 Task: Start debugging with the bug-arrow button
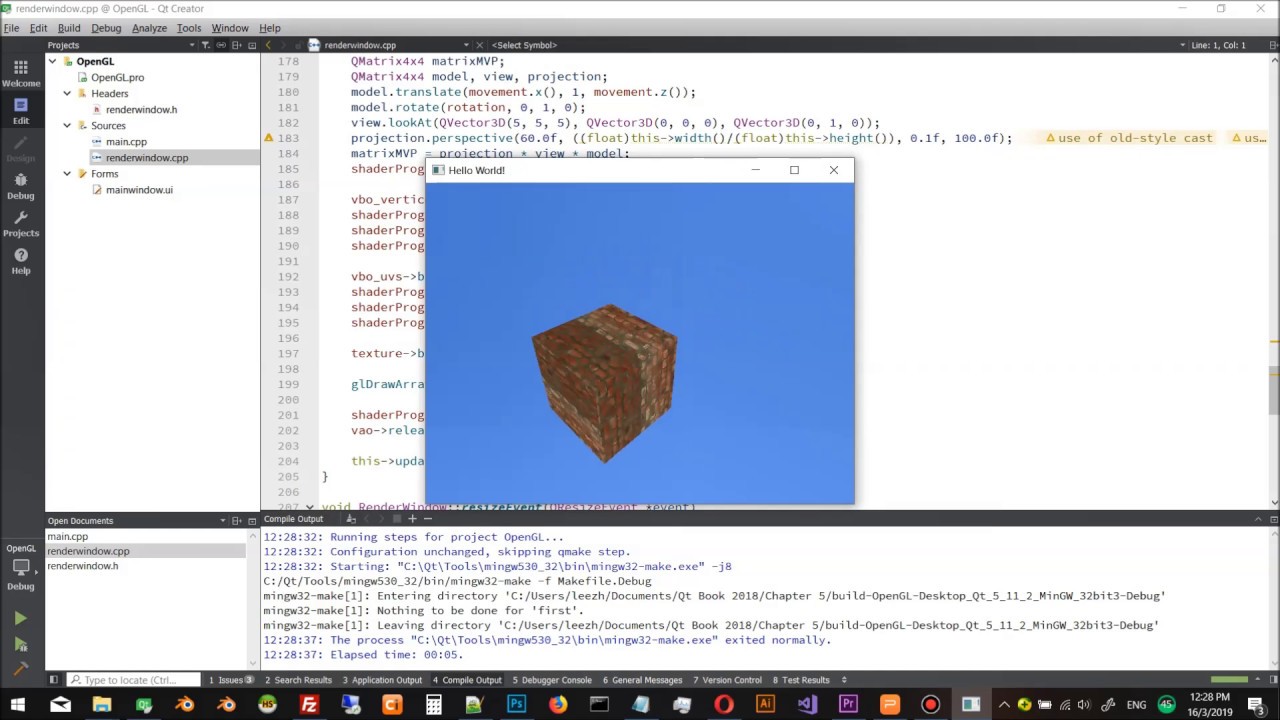click(21, 645)
